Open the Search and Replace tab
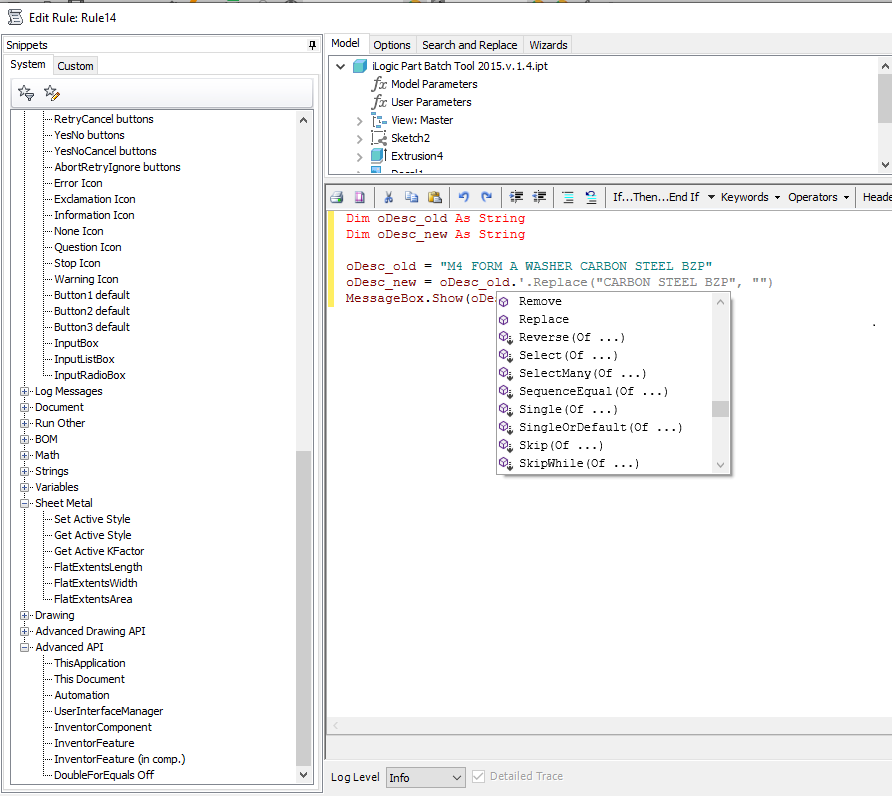The image size is (892, 796). click(x=470, y=44)
